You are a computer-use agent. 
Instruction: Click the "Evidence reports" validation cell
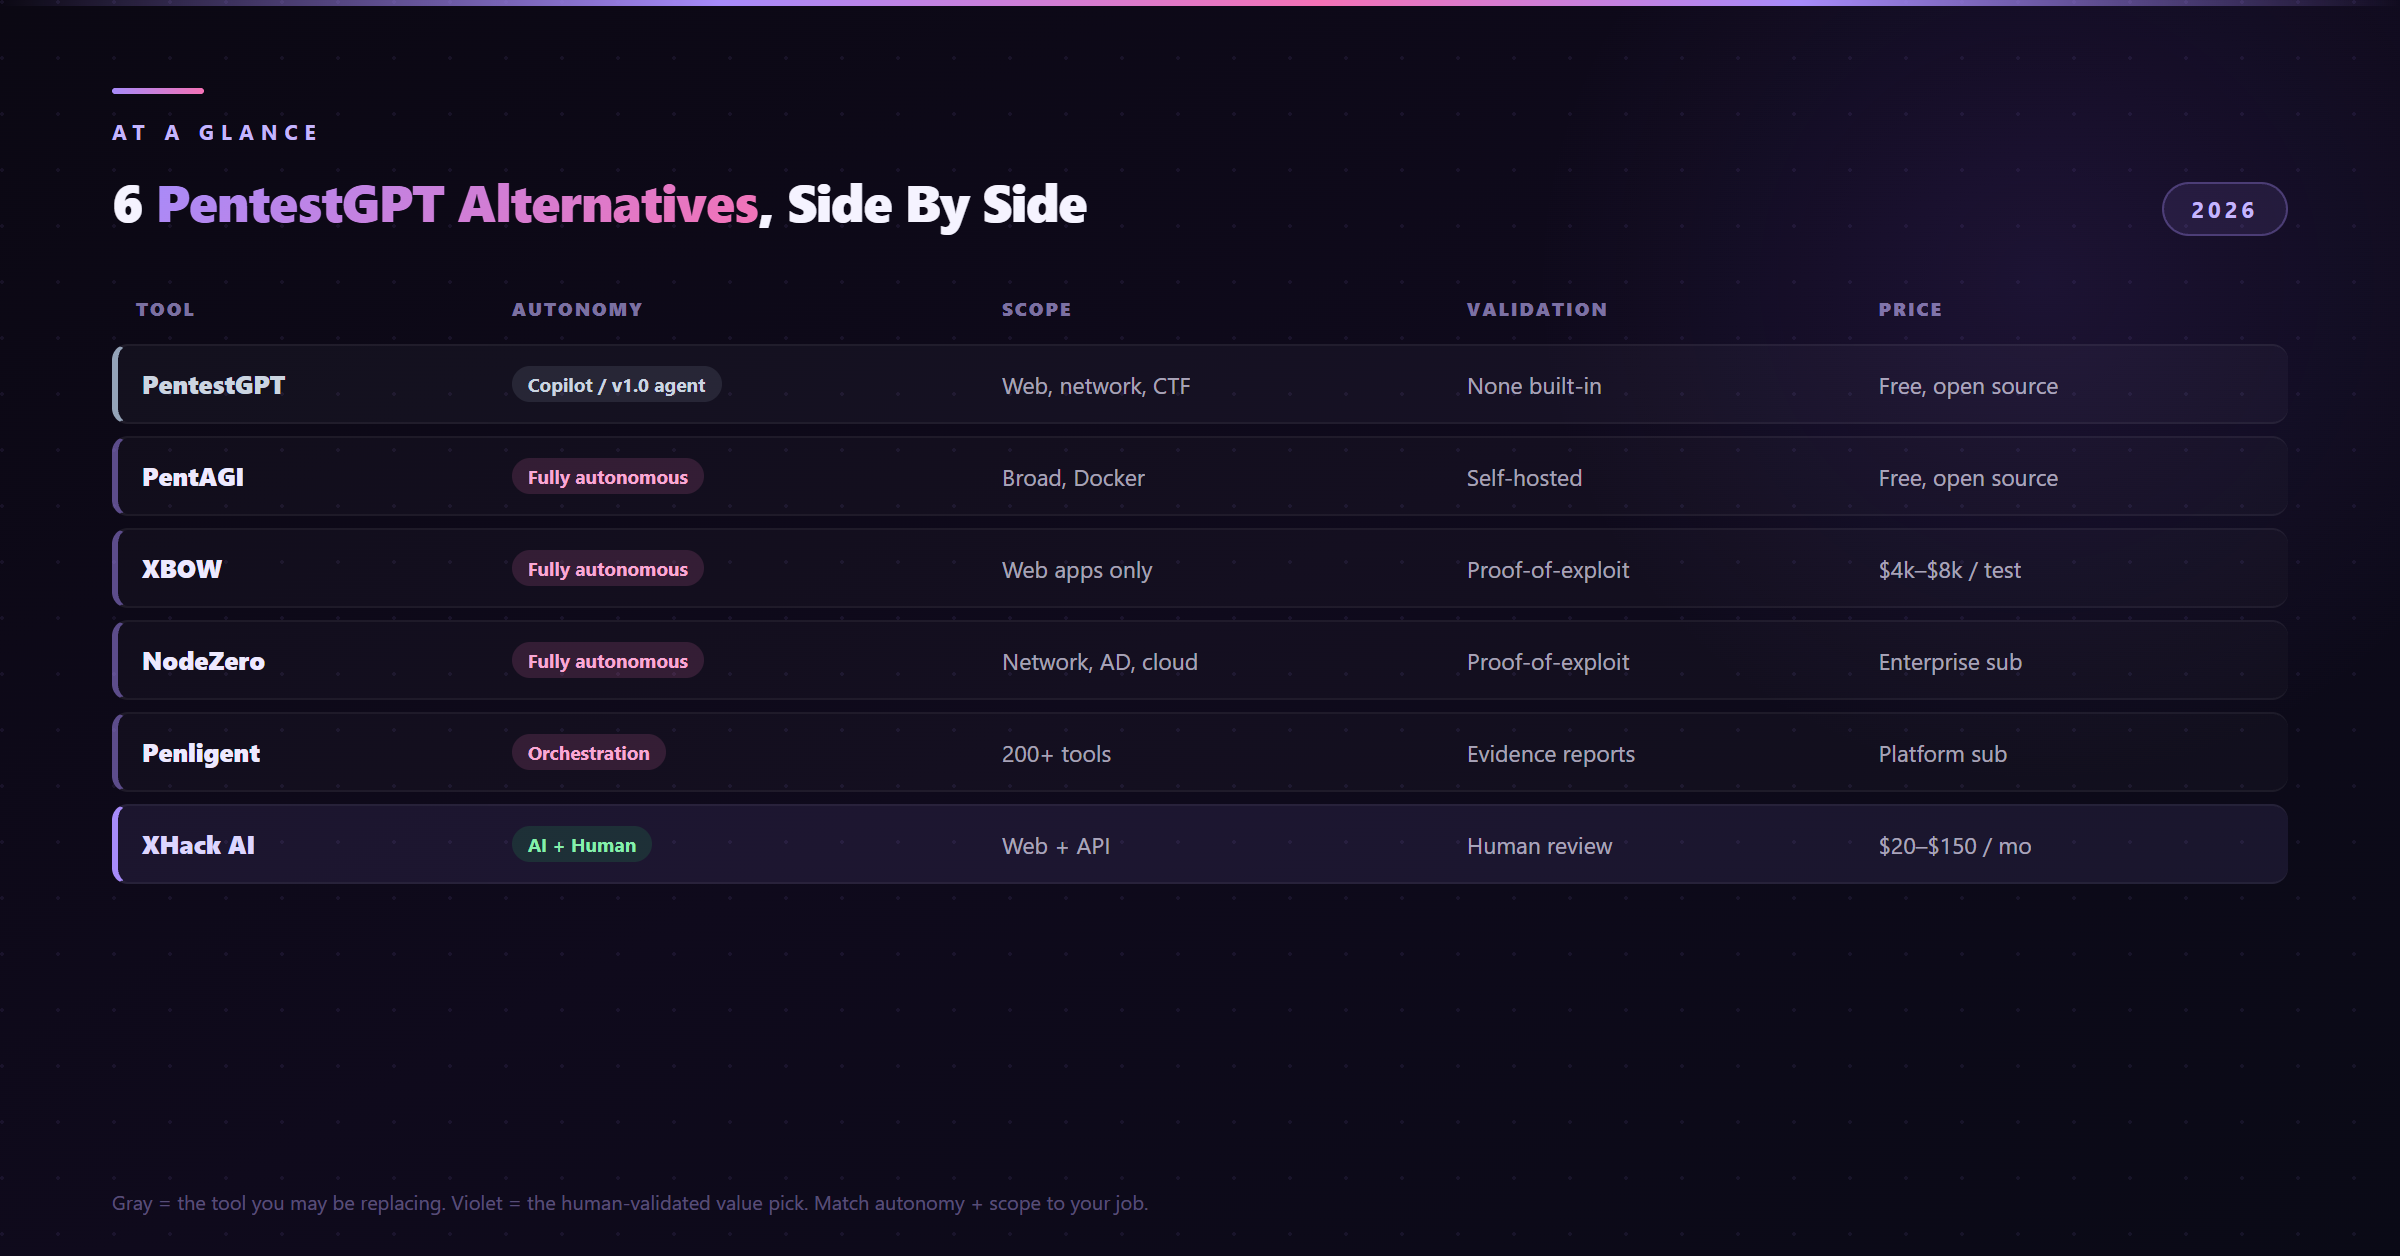pyautogui.click(x=1551, y=754)
